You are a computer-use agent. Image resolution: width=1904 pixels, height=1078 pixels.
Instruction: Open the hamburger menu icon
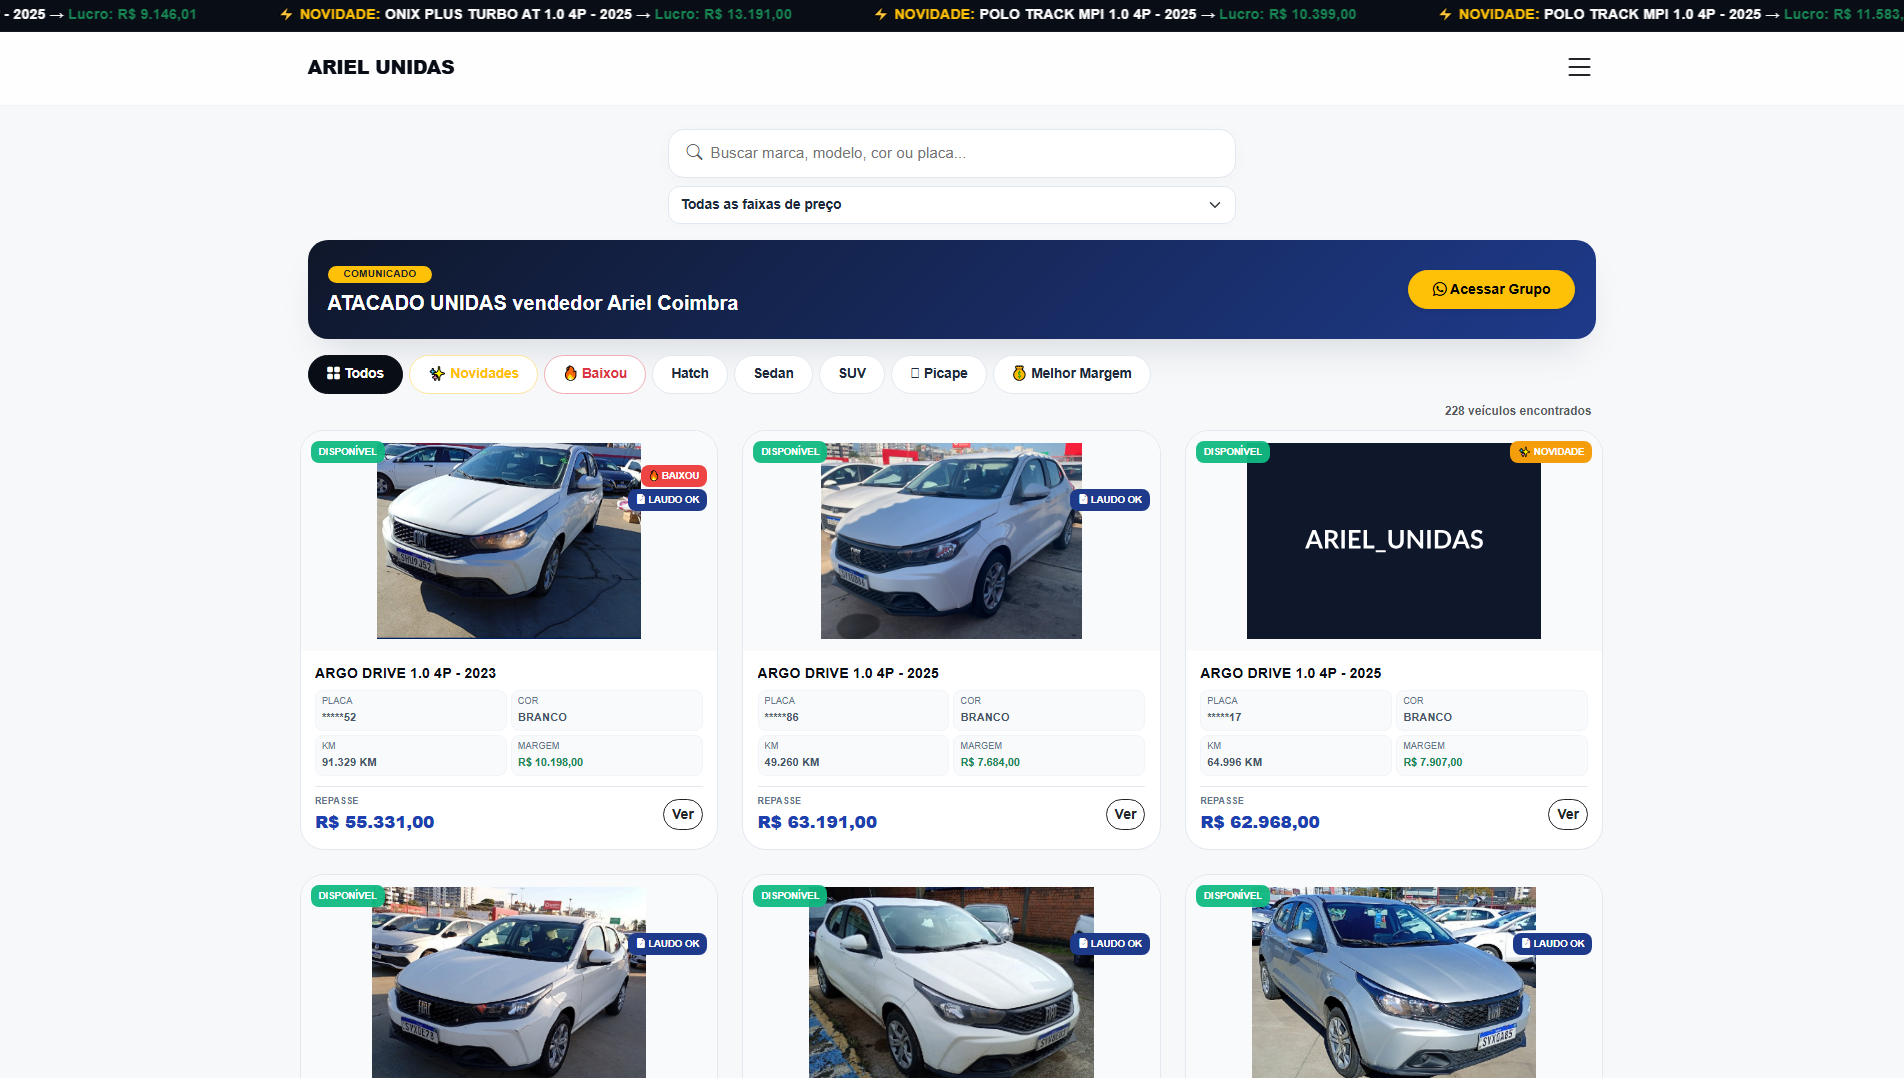1579,67
